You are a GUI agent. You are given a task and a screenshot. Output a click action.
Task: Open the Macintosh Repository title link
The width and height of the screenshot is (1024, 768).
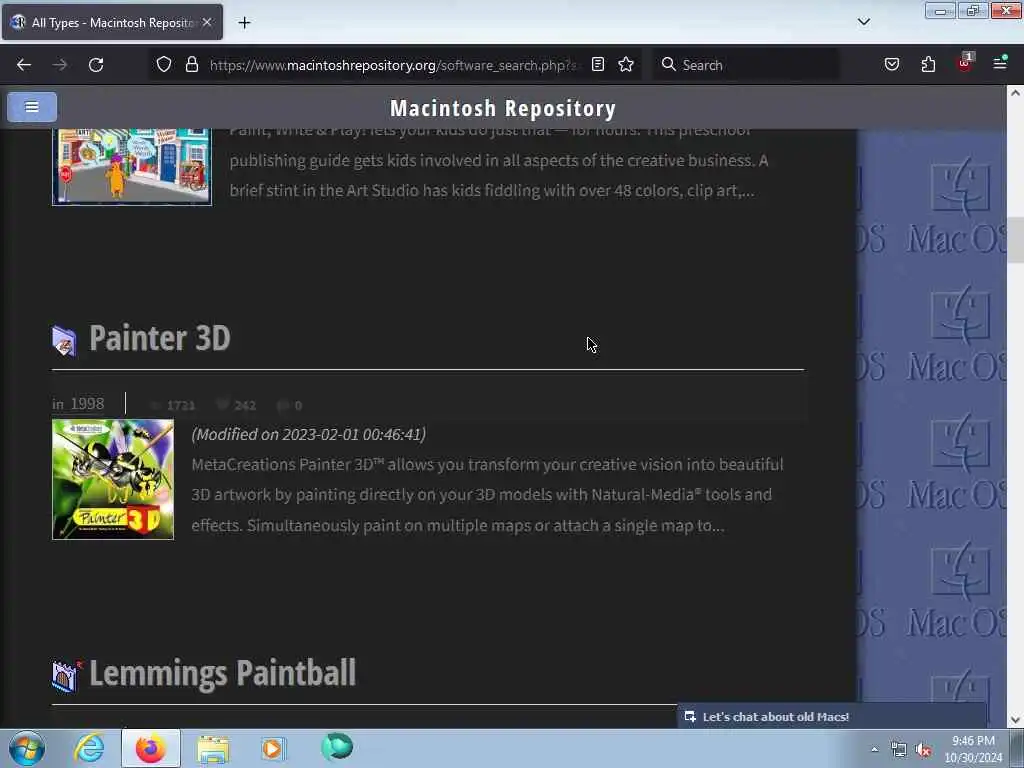click(503, 108)
